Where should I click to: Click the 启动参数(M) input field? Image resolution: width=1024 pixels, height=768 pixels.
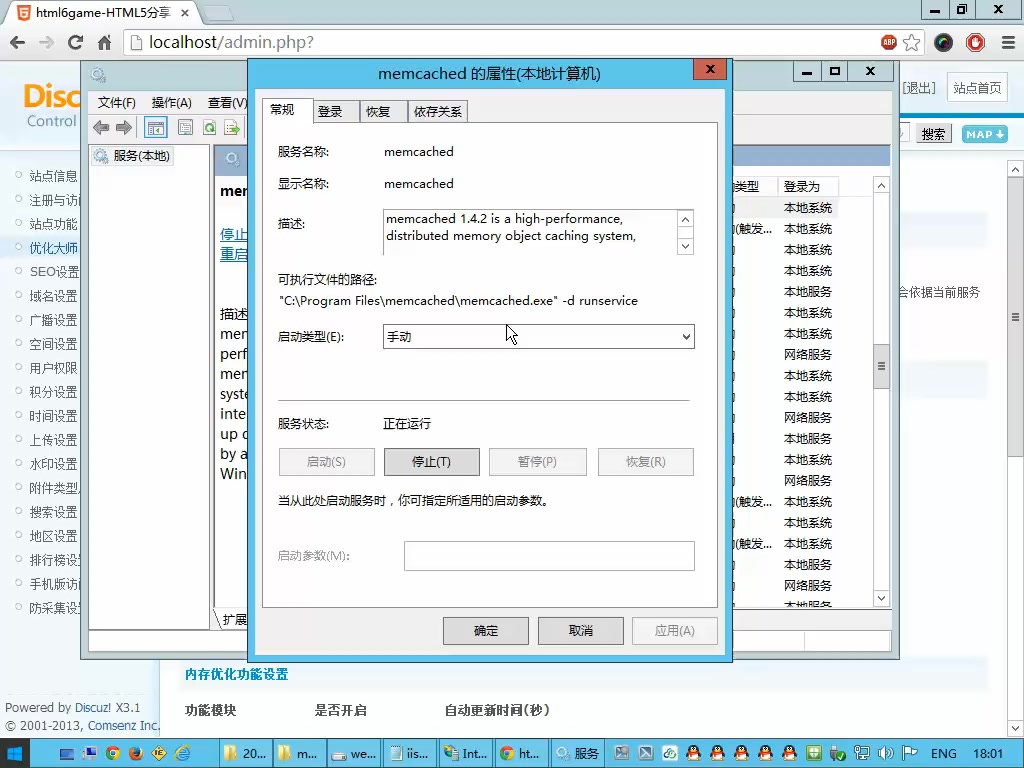click(549, 556)
